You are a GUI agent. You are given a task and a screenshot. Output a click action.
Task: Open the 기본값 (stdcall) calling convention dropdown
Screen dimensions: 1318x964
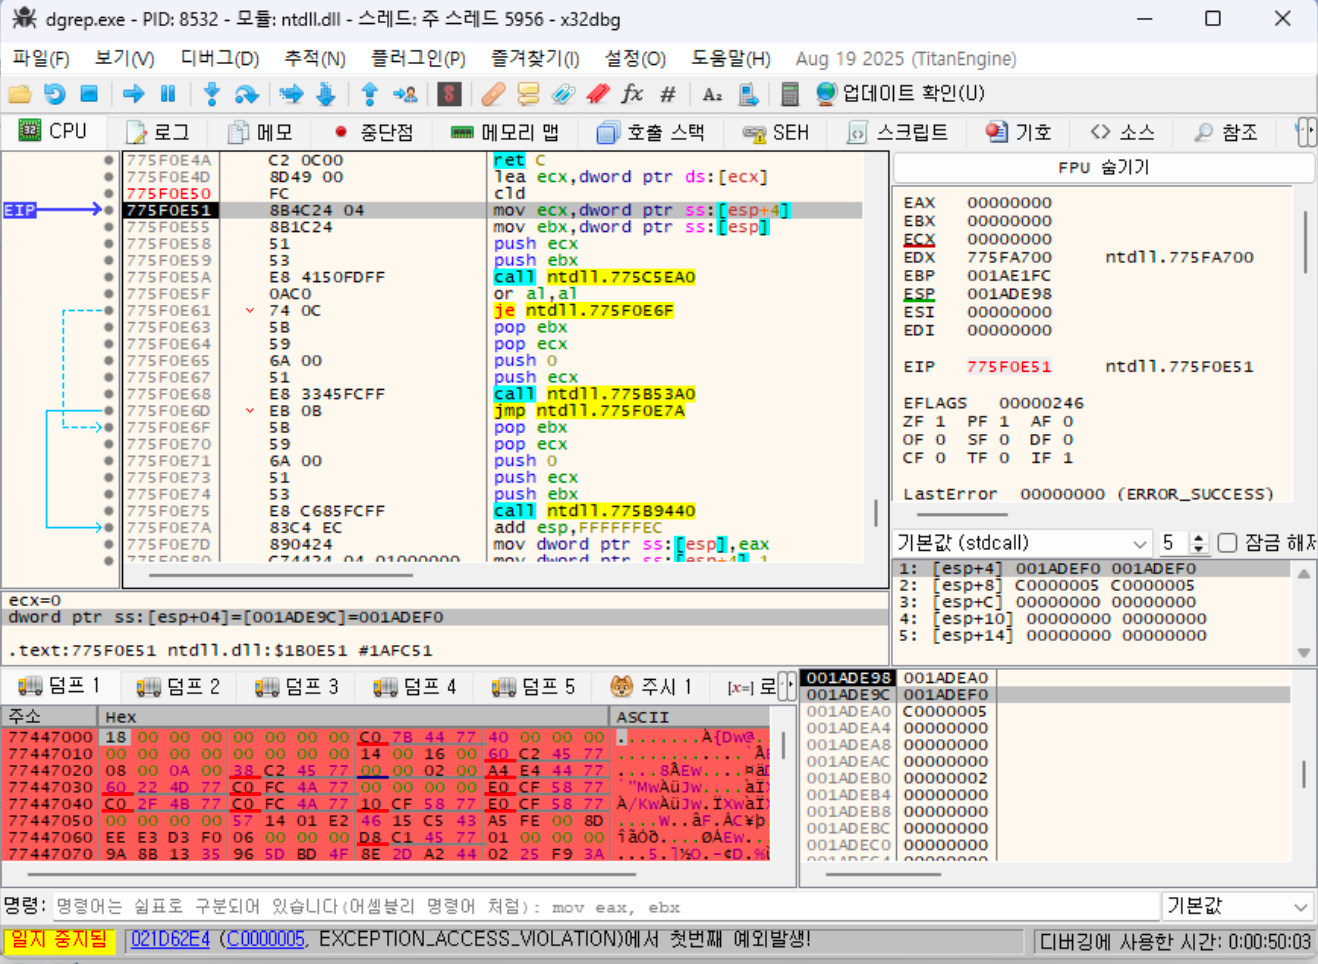coord(1021,543)
